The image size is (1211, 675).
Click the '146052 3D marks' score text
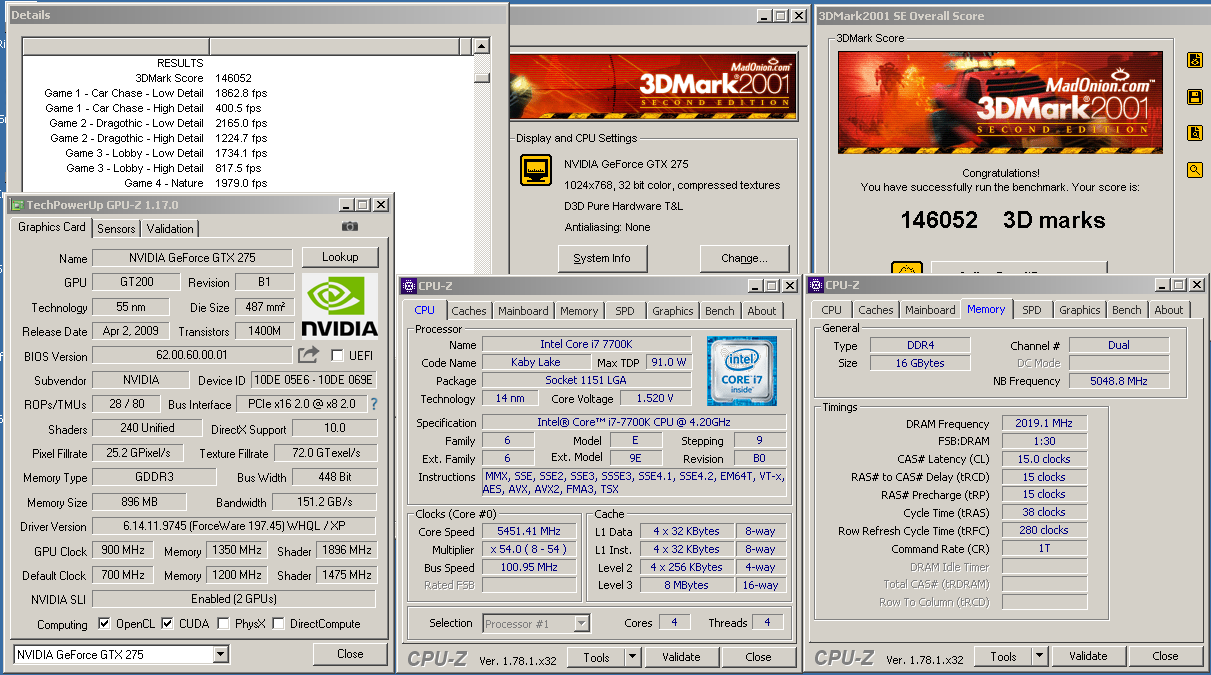(1003, 220)
